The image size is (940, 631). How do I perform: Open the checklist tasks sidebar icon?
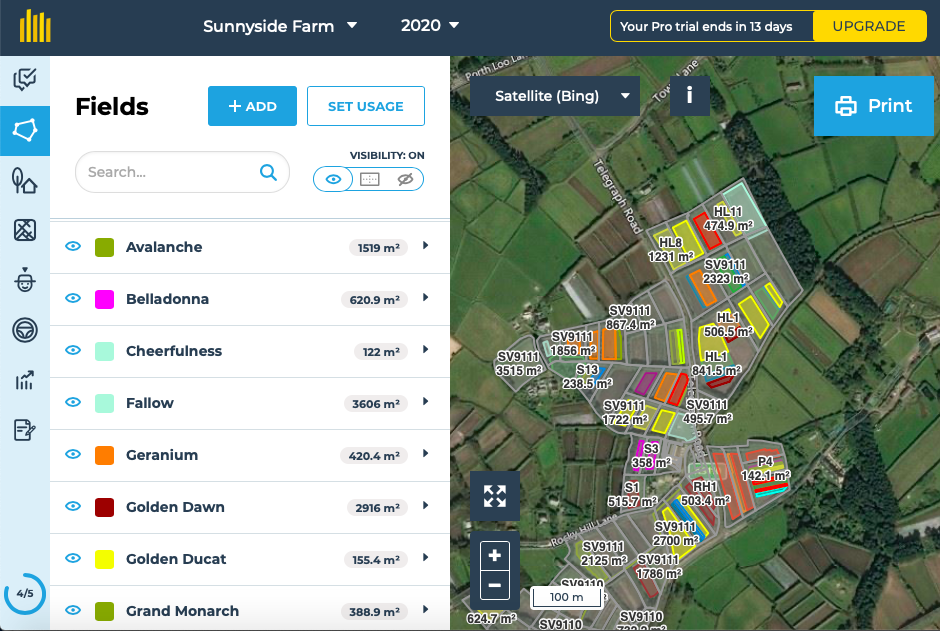(25, 80)
